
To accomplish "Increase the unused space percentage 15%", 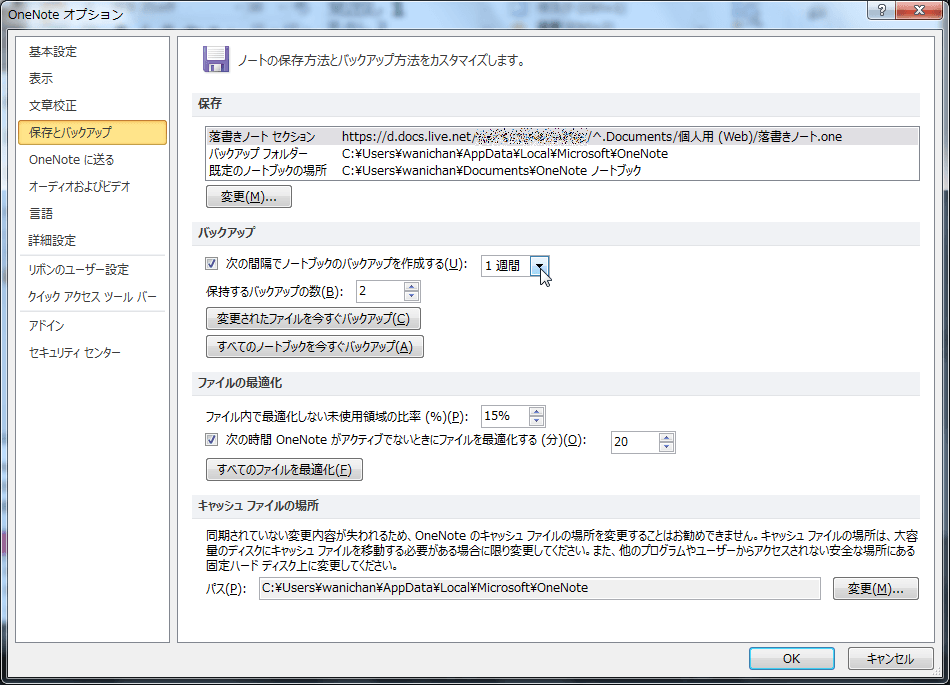I will click(x=536, y=411).
